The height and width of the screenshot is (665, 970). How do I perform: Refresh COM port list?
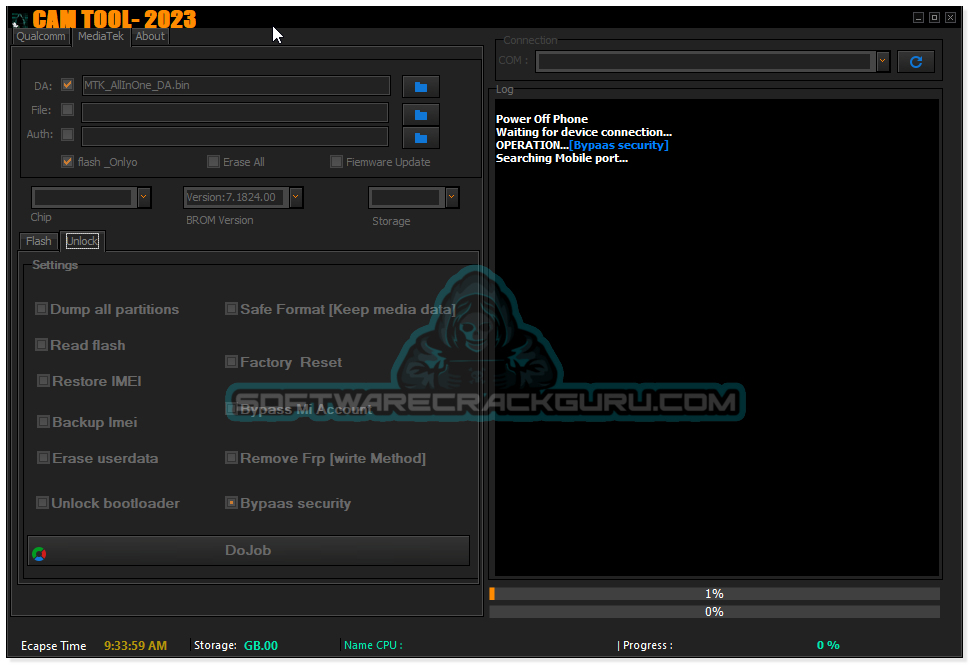click(916, 61)
